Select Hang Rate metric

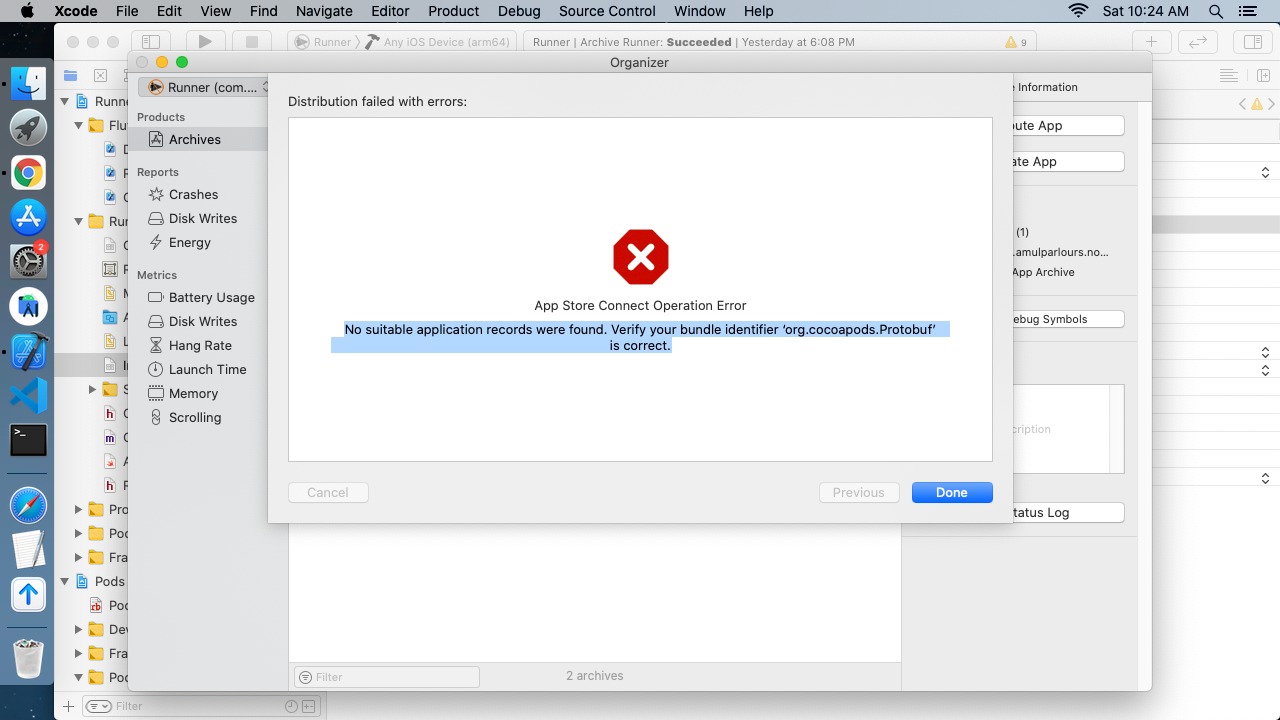(x=190, y=346)
